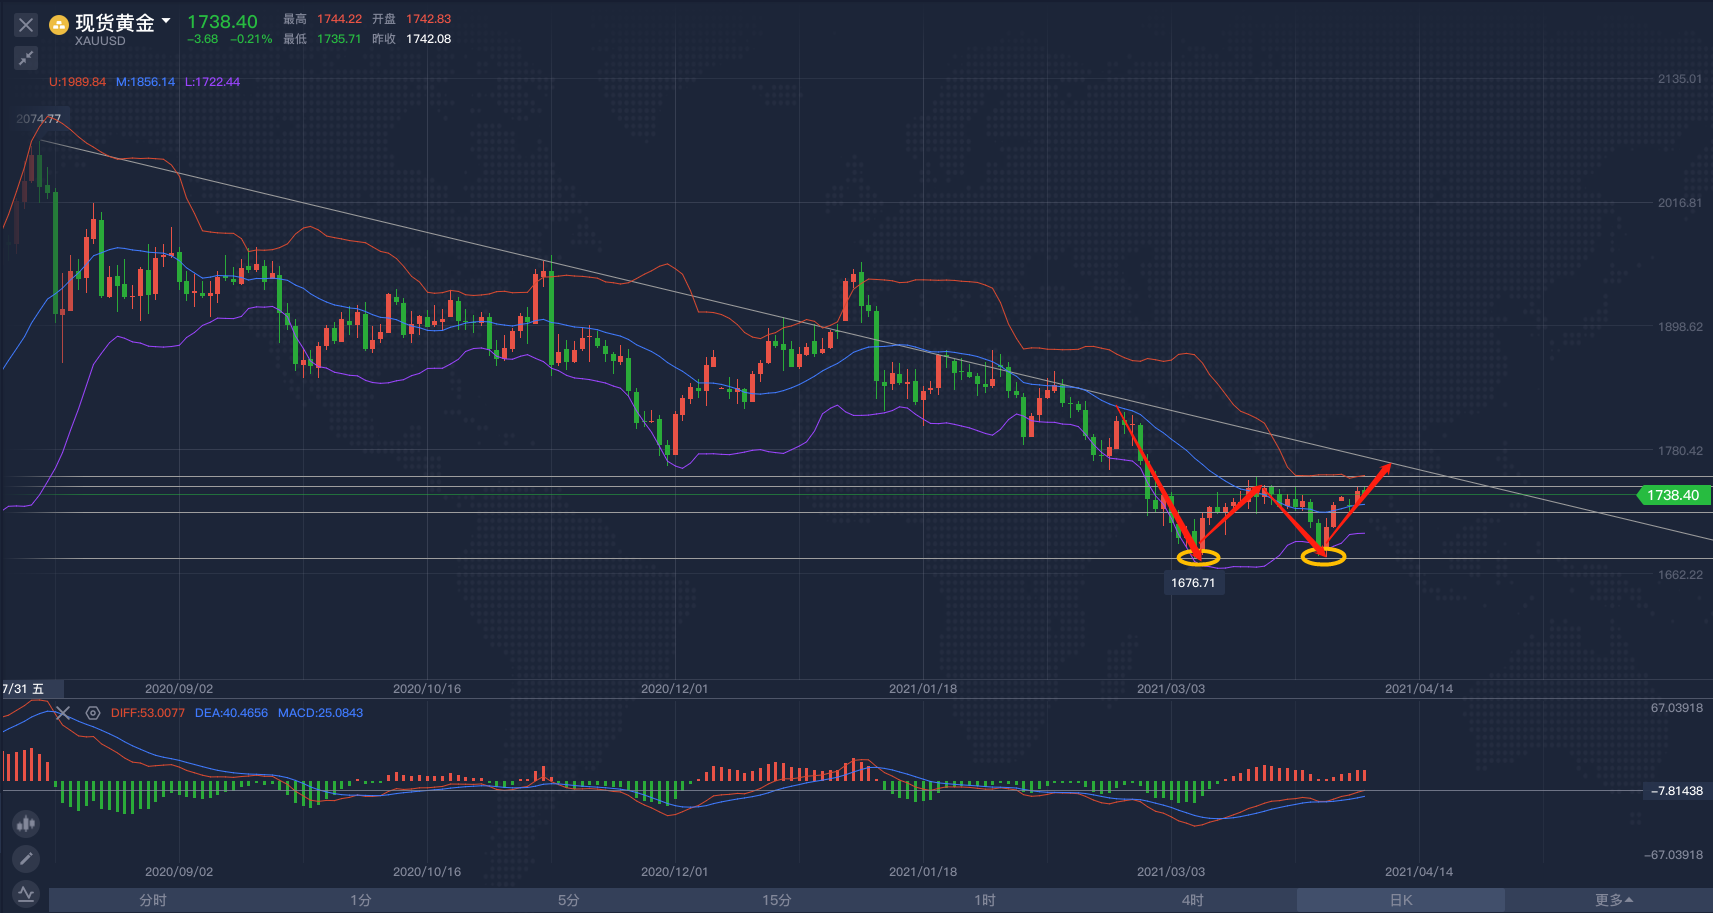This screenshot has width=1713, height=913.
Task: Switch to the 4时 timeframe tab
Action: [x=1193, y=900]
